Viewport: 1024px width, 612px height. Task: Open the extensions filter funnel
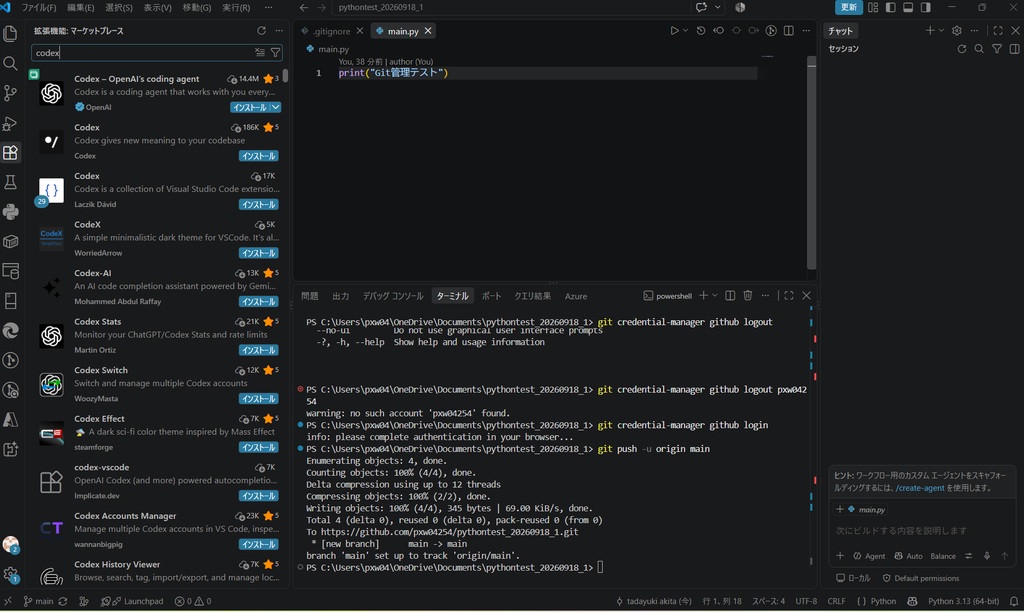276,52
